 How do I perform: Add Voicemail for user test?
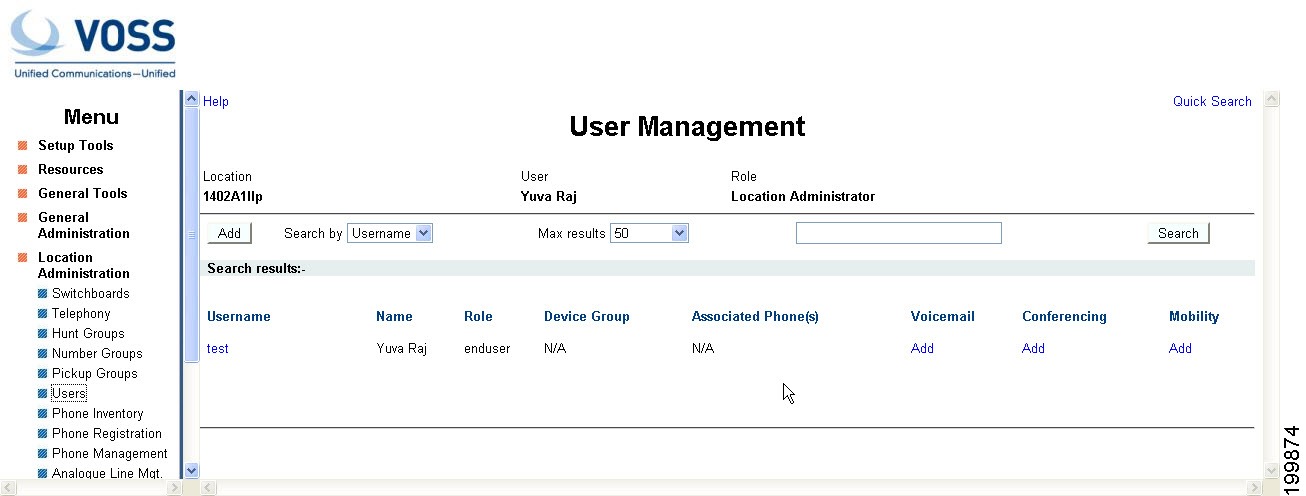point(922,349)
